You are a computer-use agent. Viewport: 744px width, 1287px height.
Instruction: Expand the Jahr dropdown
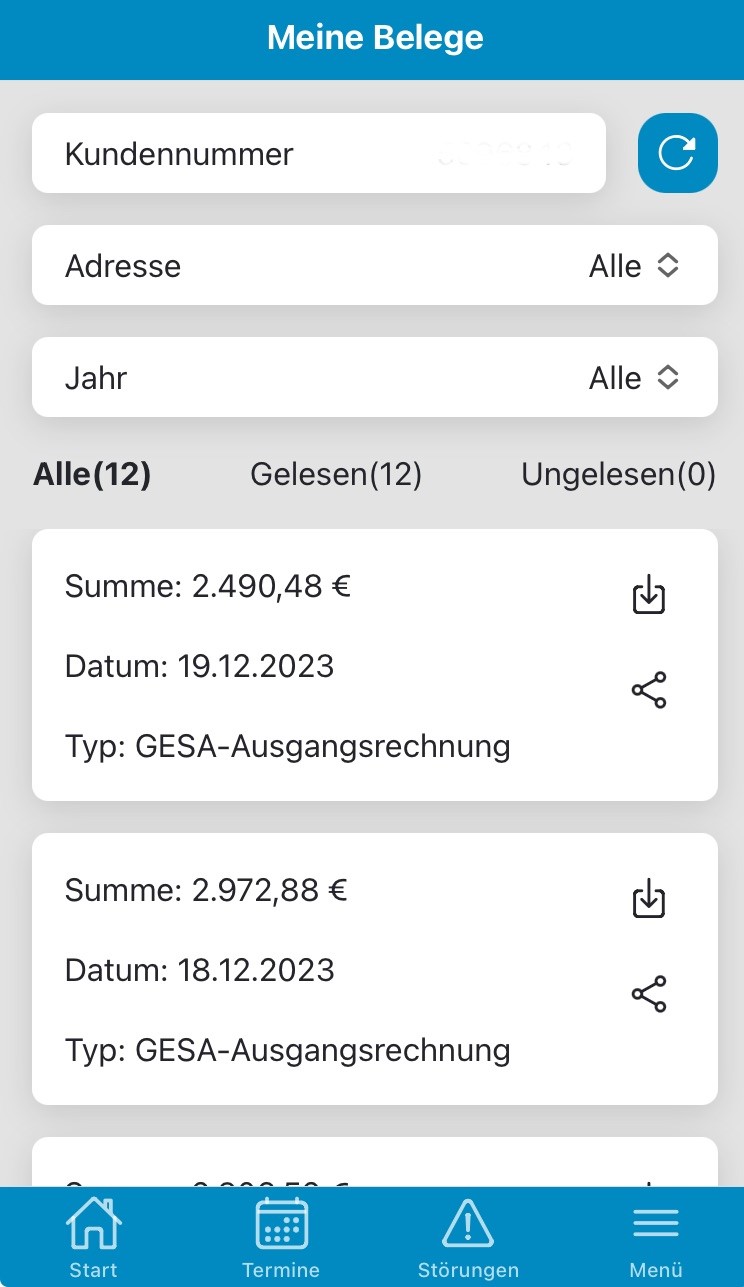coord(374,377)
